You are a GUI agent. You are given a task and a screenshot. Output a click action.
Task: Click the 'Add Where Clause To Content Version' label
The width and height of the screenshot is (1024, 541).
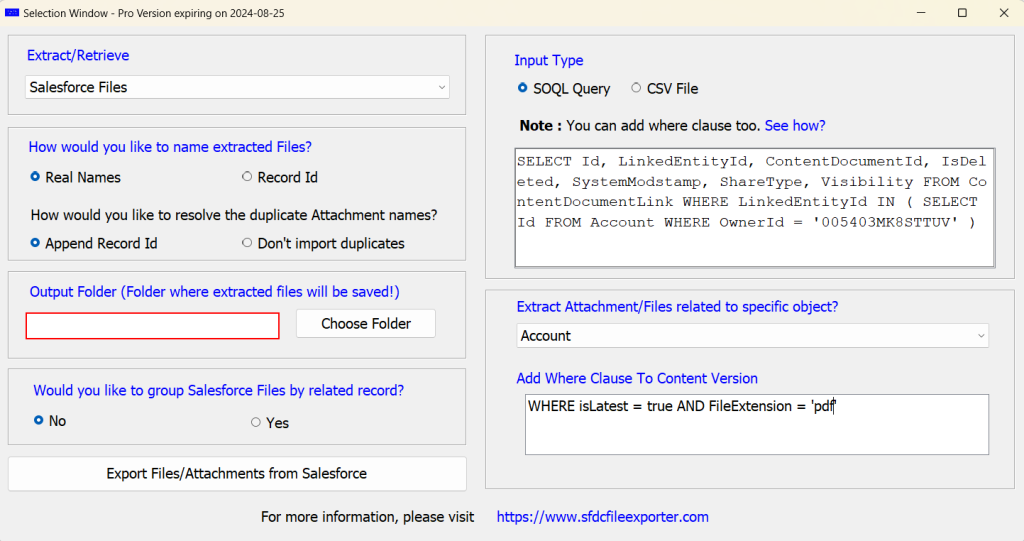[637, 378]
